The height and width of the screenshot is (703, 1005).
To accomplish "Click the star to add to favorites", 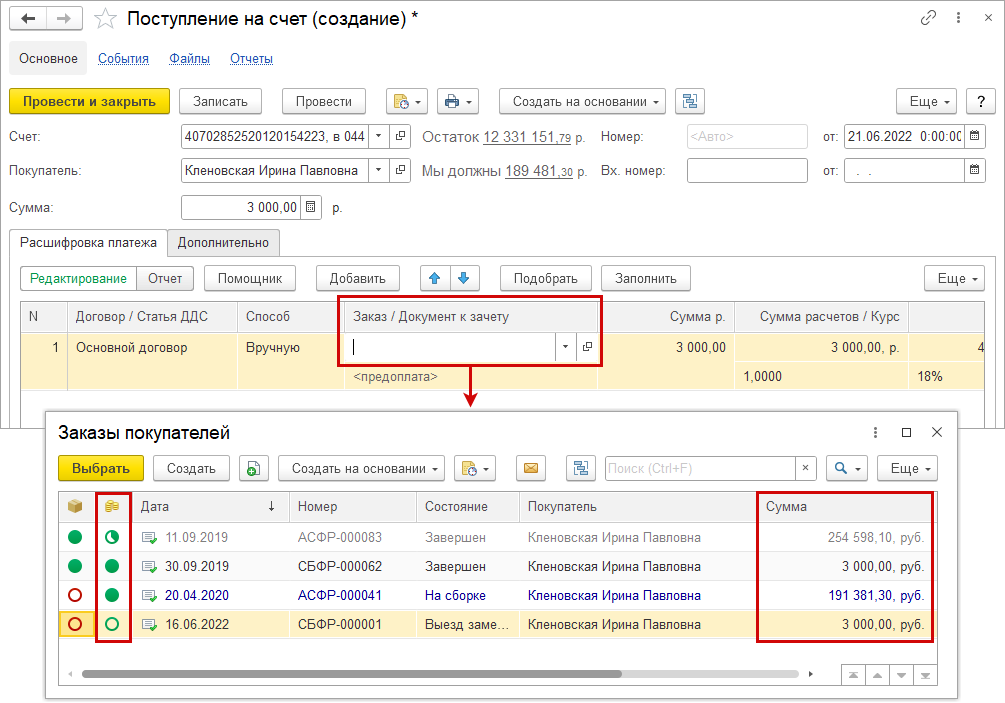I will coord(105,19).
